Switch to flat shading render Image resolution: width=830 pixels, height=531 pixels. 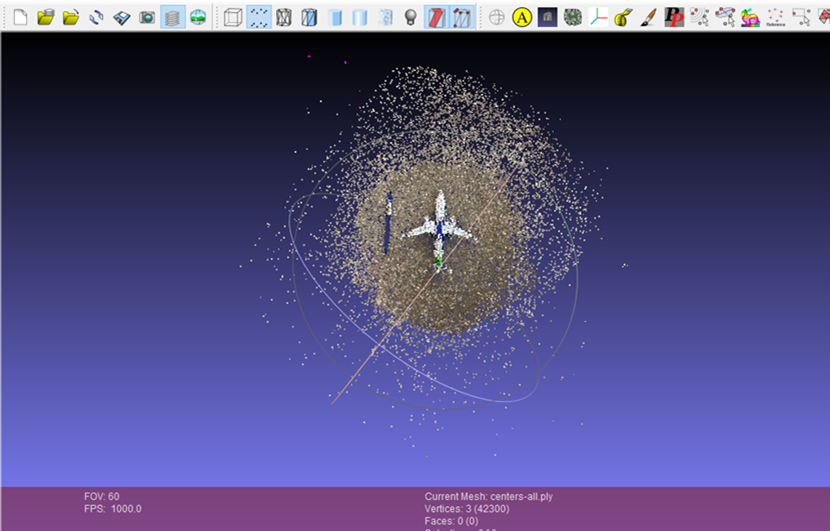click(360, 17)
